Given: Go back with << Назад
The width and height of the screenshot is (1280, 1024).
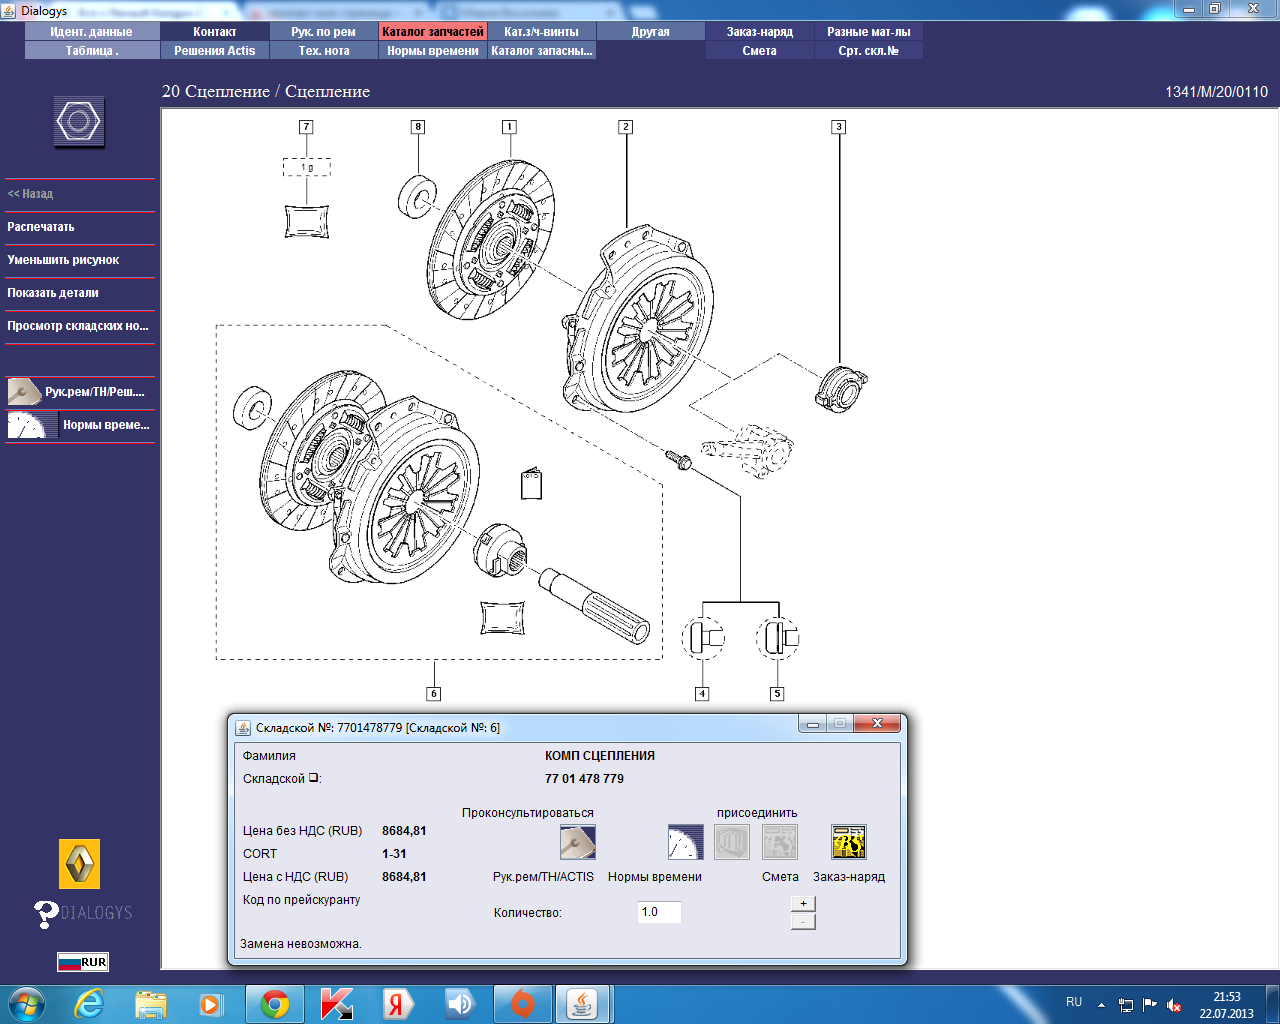Looking at the screenshot, I should (x=30, y=194).
